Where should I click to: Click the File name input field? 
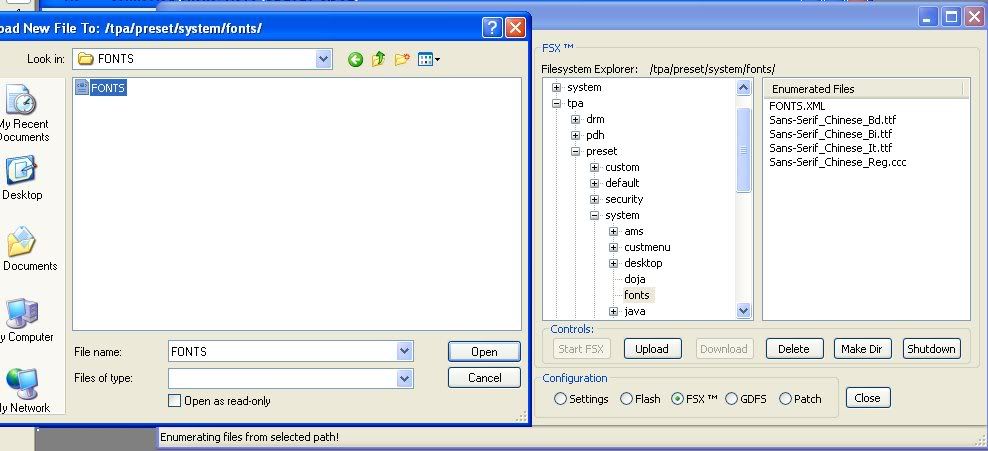282,351
